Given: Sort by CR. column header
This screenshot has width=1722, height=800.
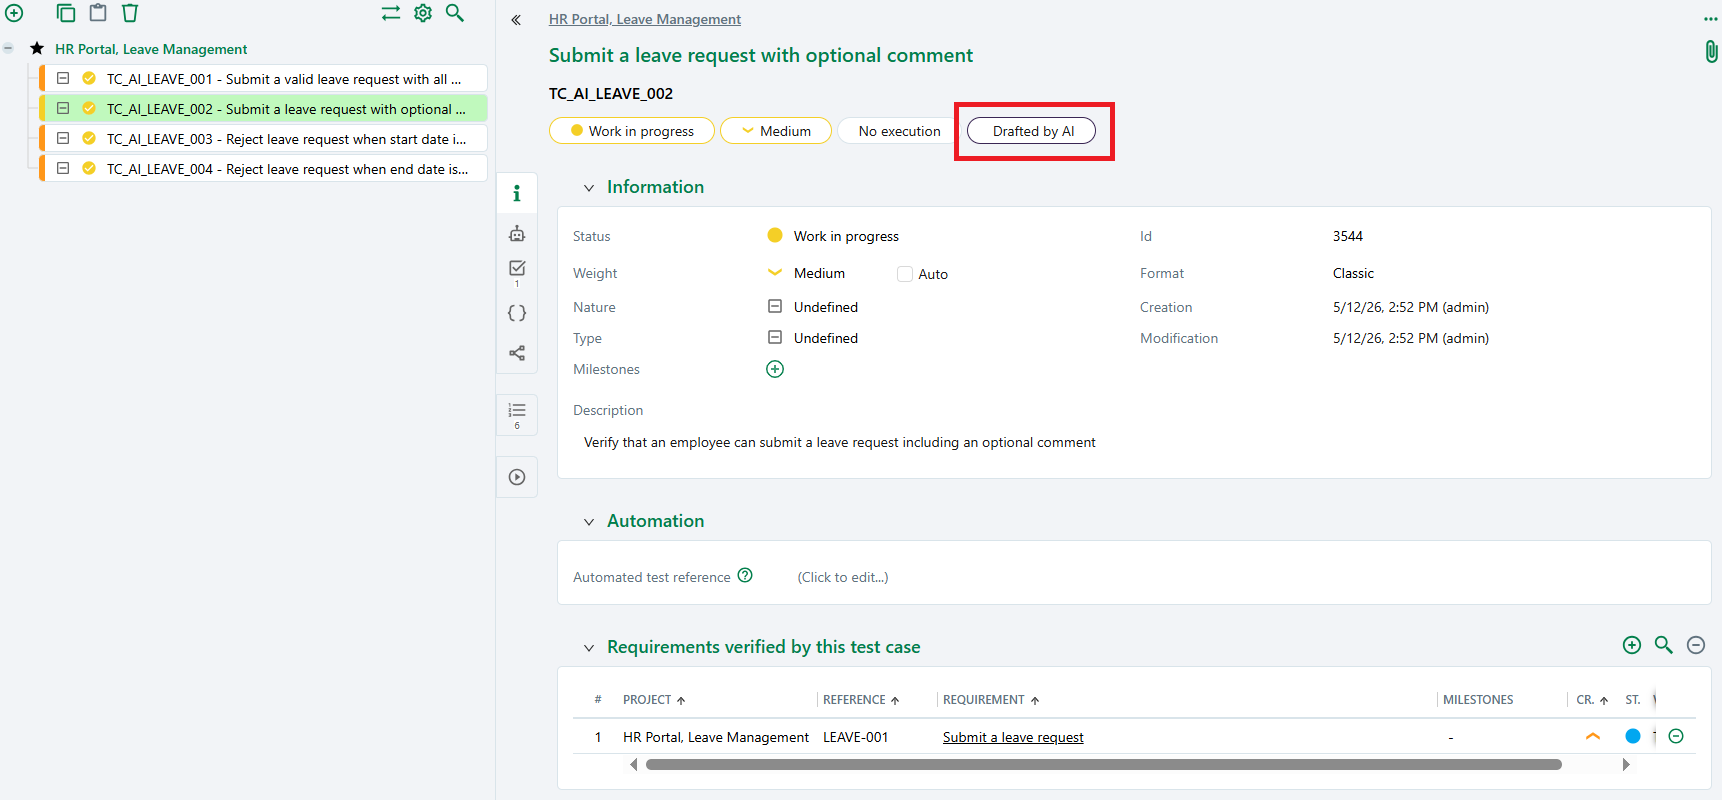Looking at the screenshot, I should pyautogui.click(x=1592, y=700).
